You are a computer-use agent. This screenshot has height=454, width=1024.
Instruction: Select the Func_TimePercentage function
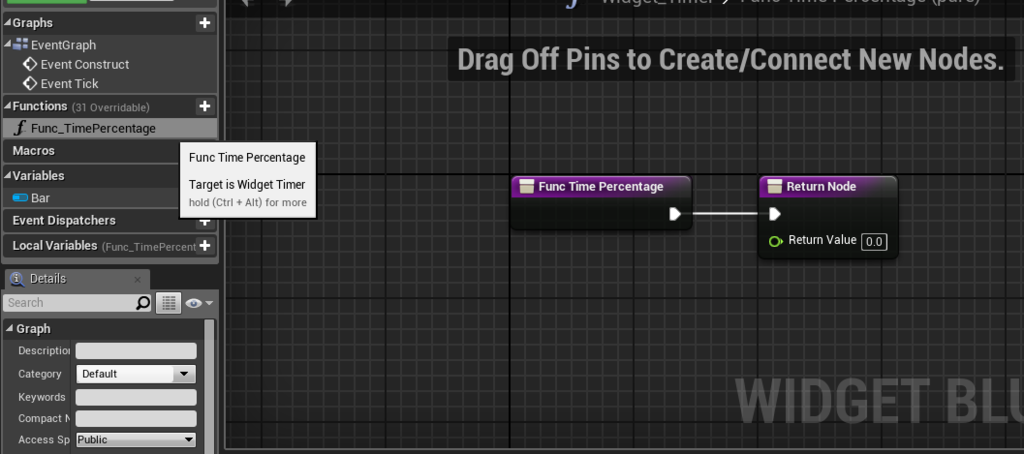pyautogui.click(x=110, y=128)
